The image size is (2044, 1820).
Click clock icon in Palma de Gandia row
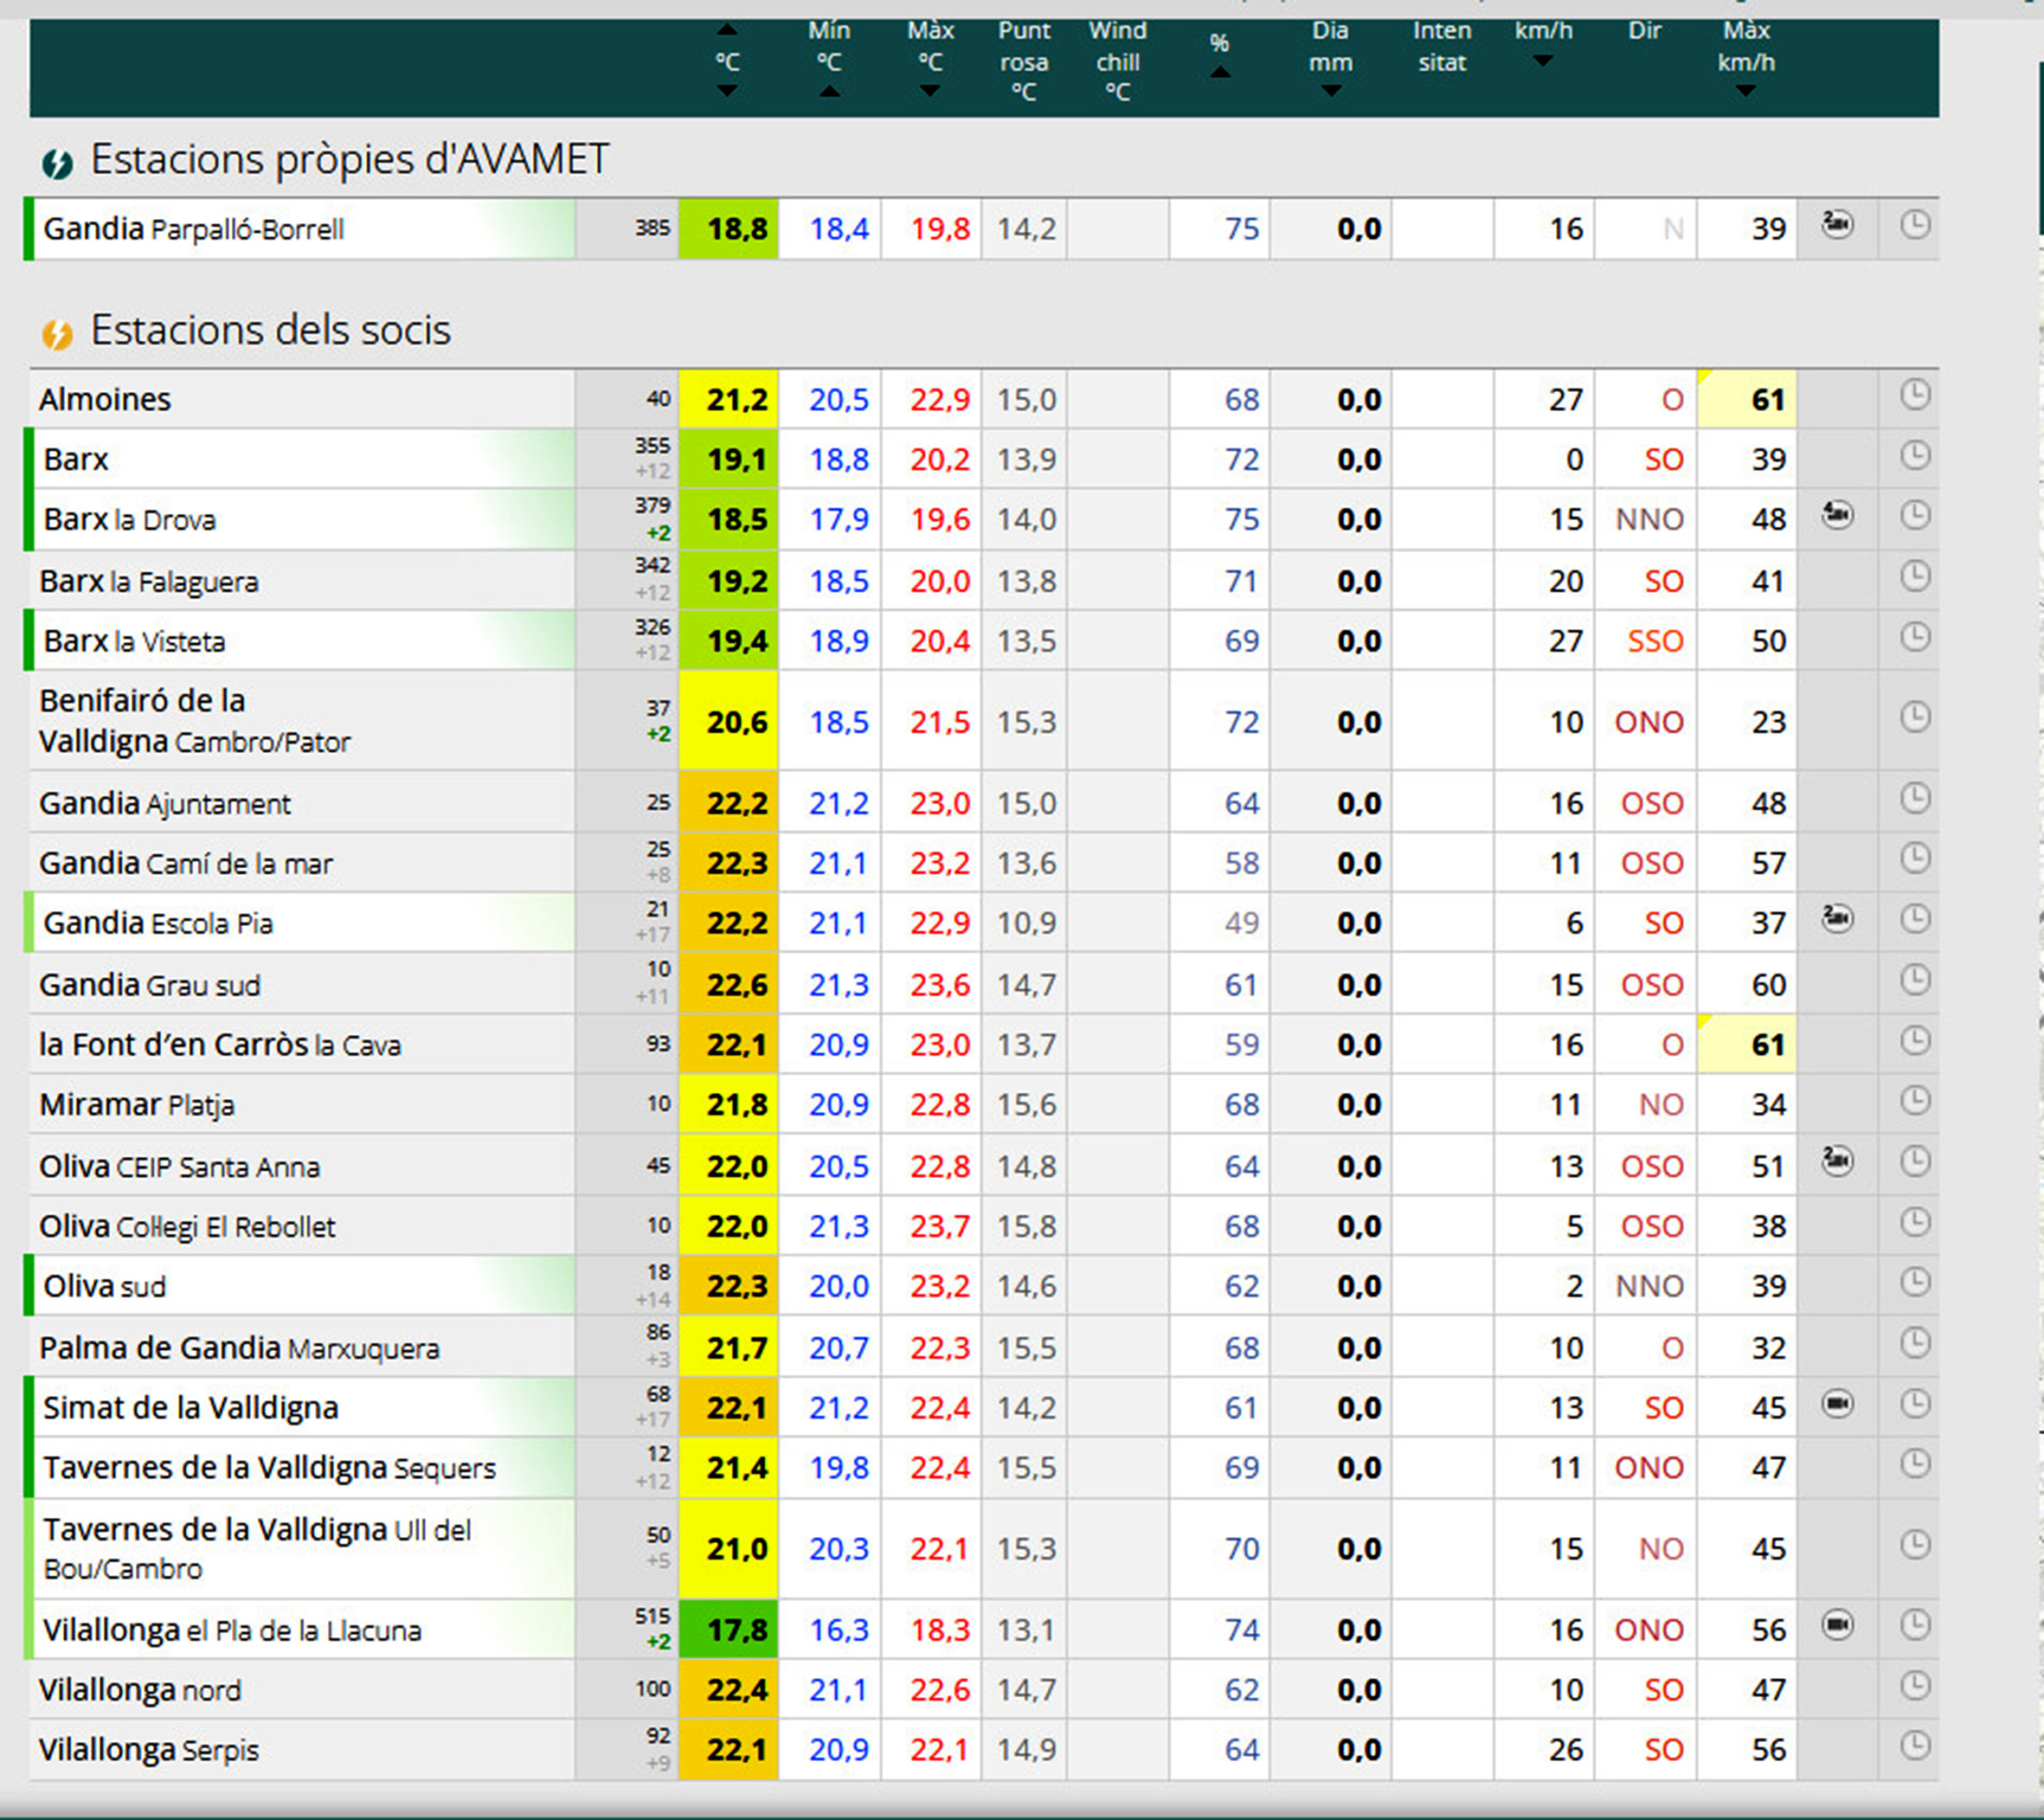(x=1914, y=1343)
